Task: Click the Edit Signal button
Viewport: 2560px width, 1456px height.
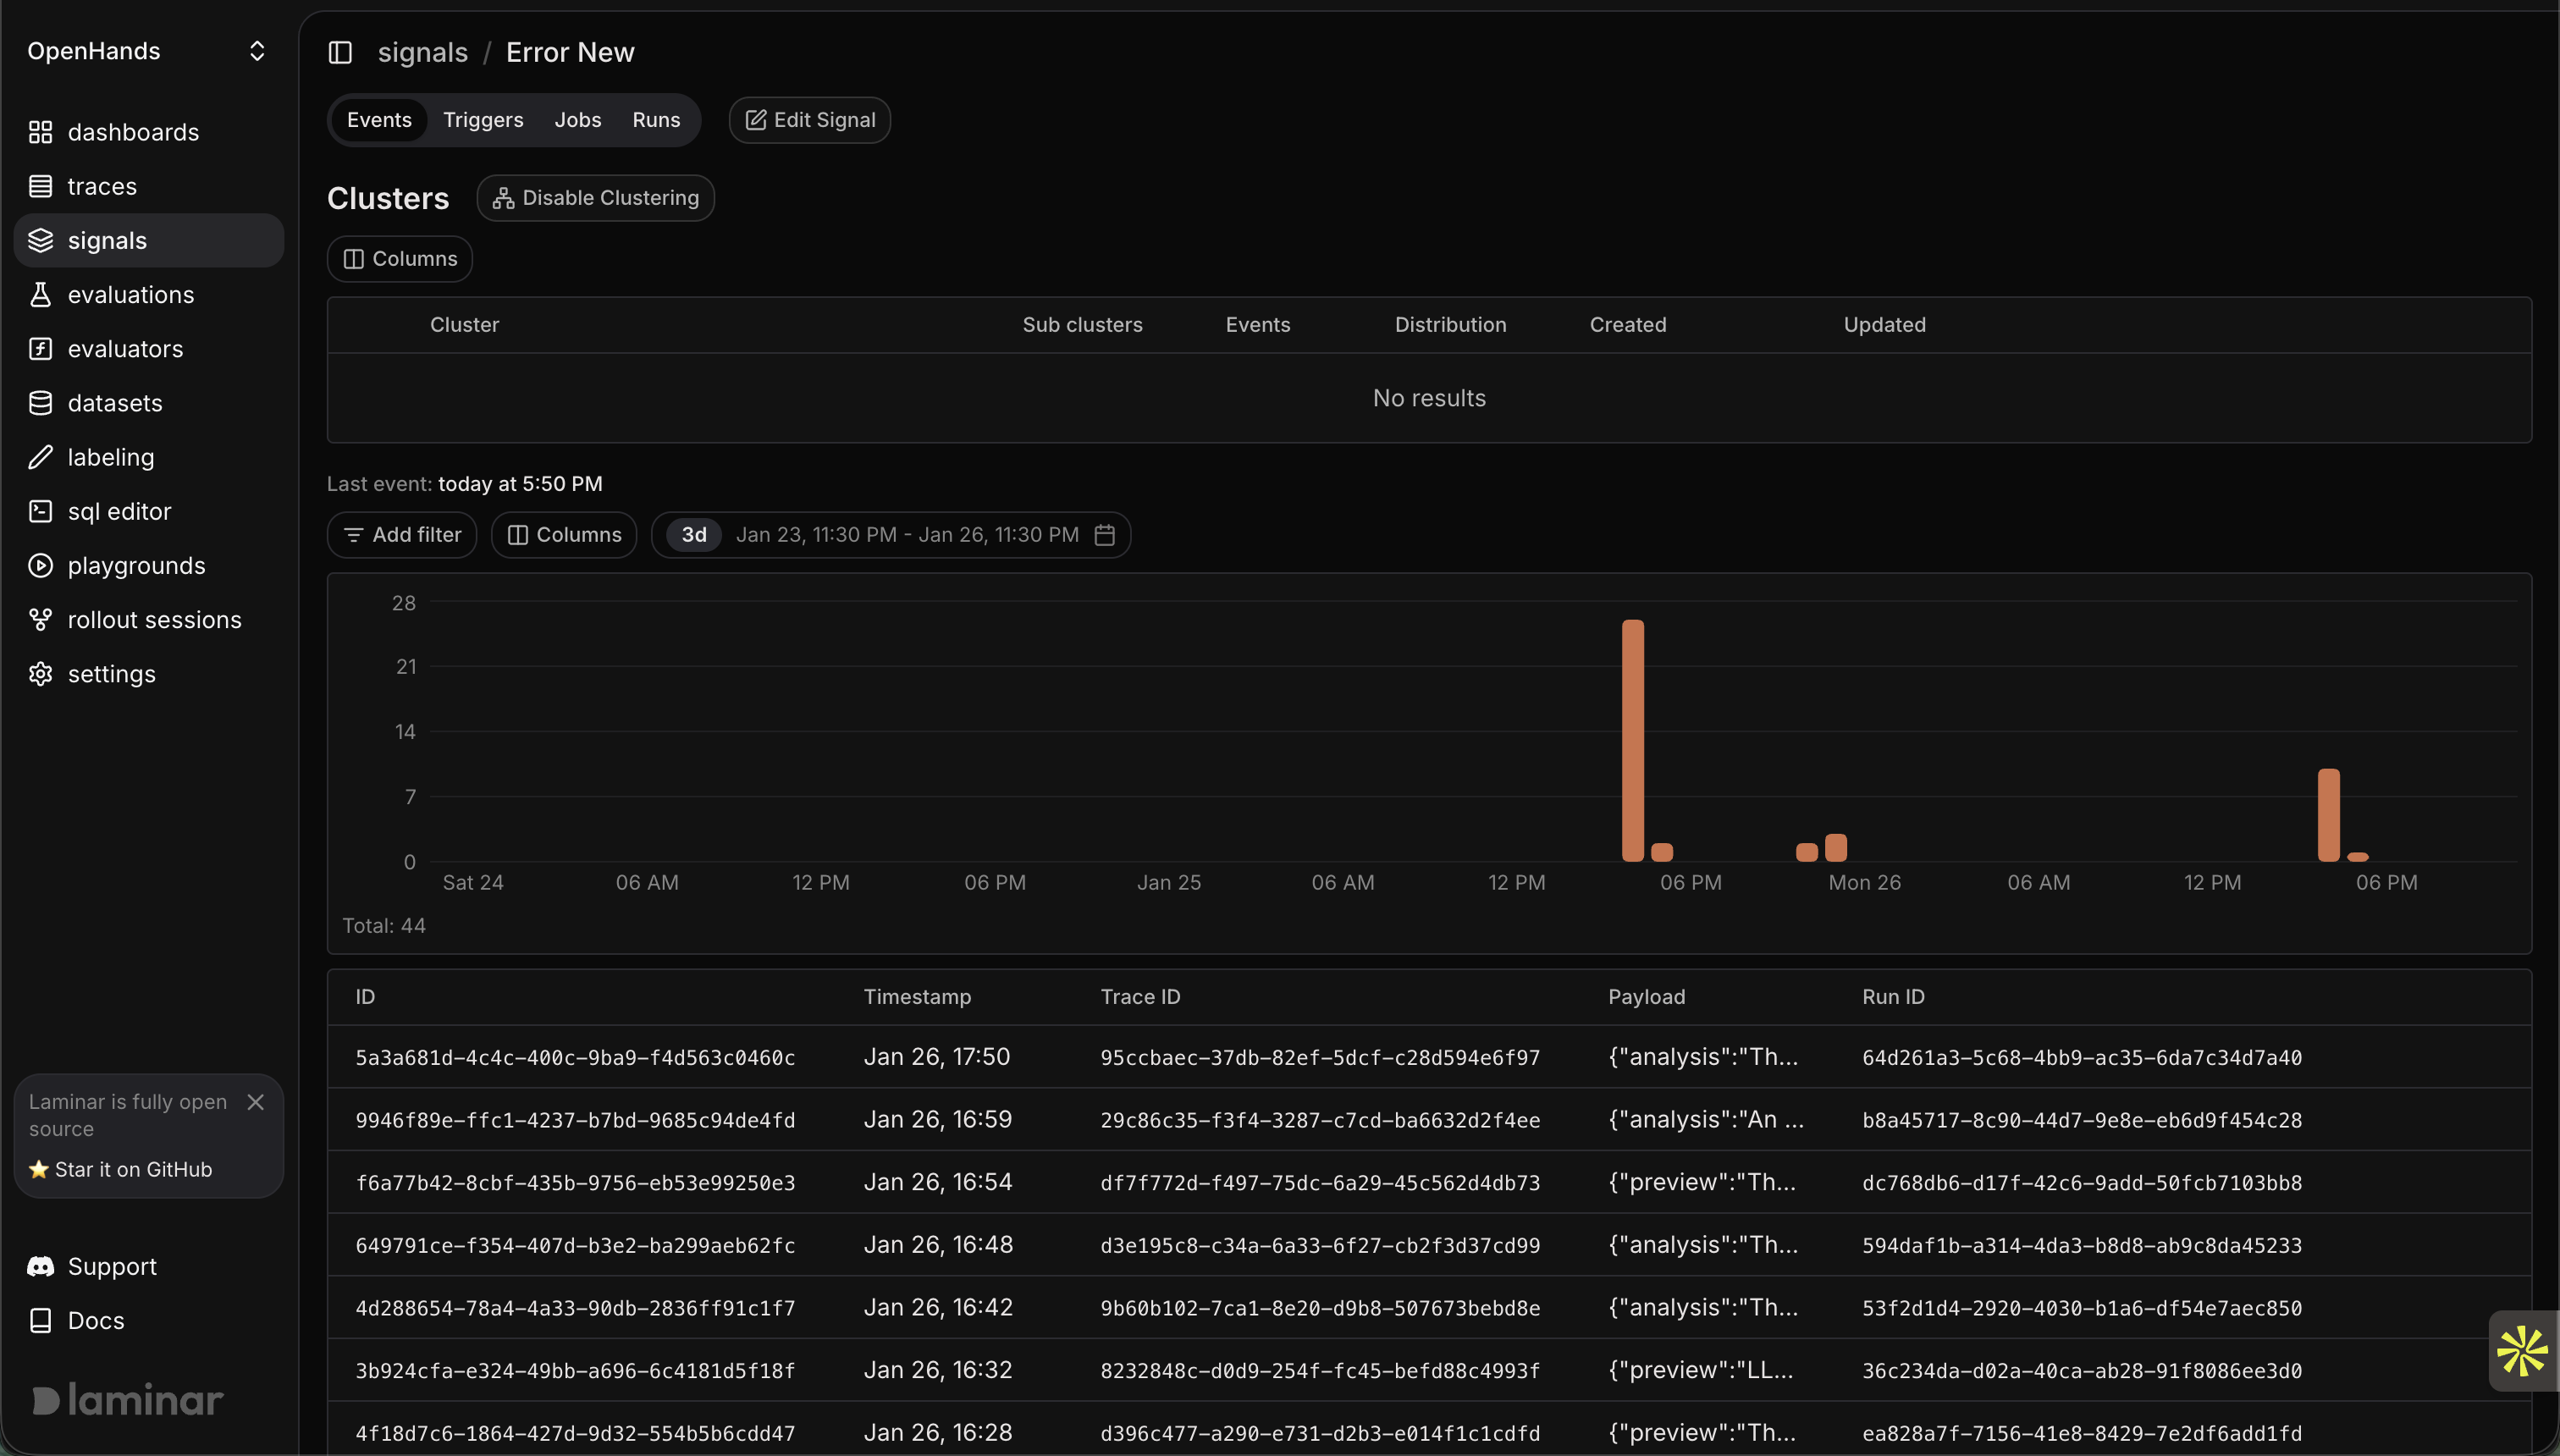Action: coord(810,119)
